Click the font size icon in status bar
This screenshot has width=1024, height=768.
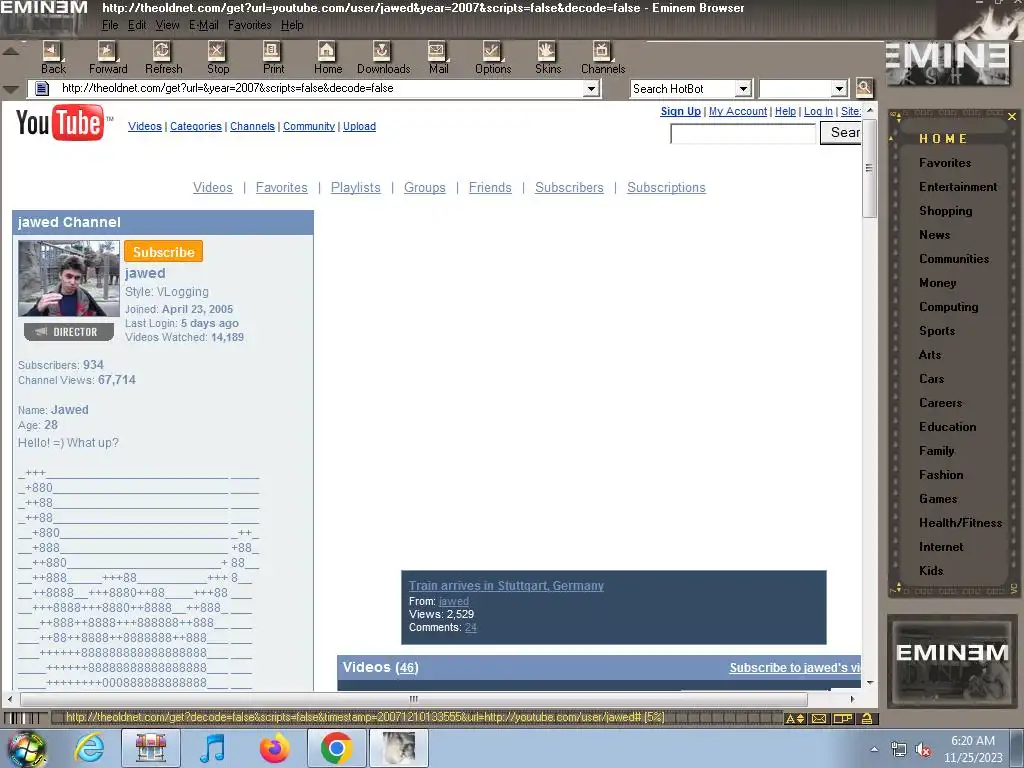795,718
